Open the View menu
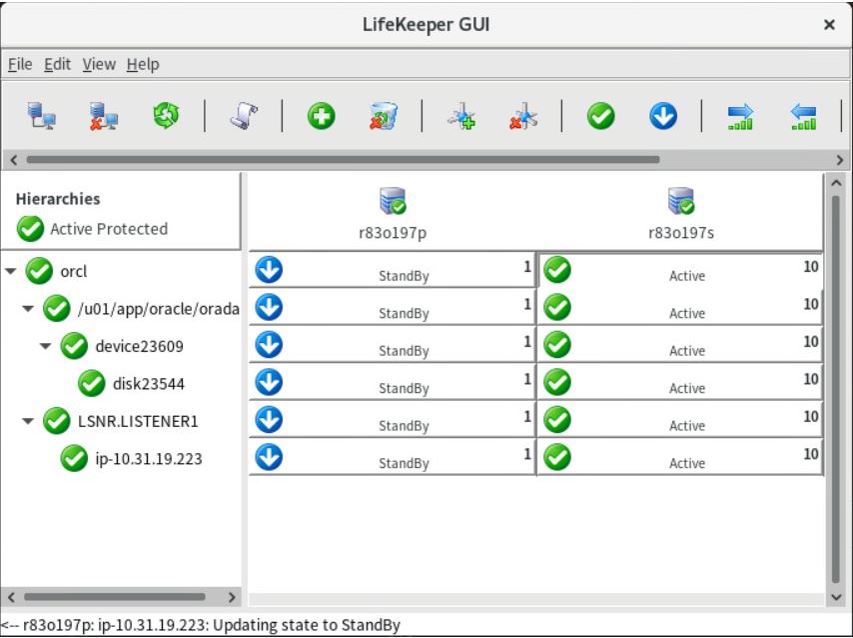 coord(99,64)
